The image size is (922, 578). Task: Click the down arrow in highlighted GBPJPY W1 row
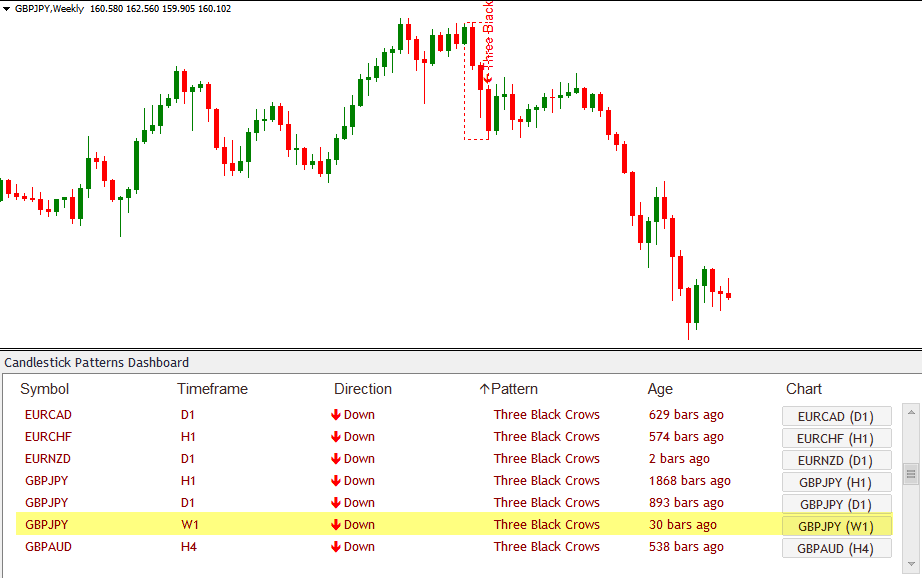tap(336, 525)
